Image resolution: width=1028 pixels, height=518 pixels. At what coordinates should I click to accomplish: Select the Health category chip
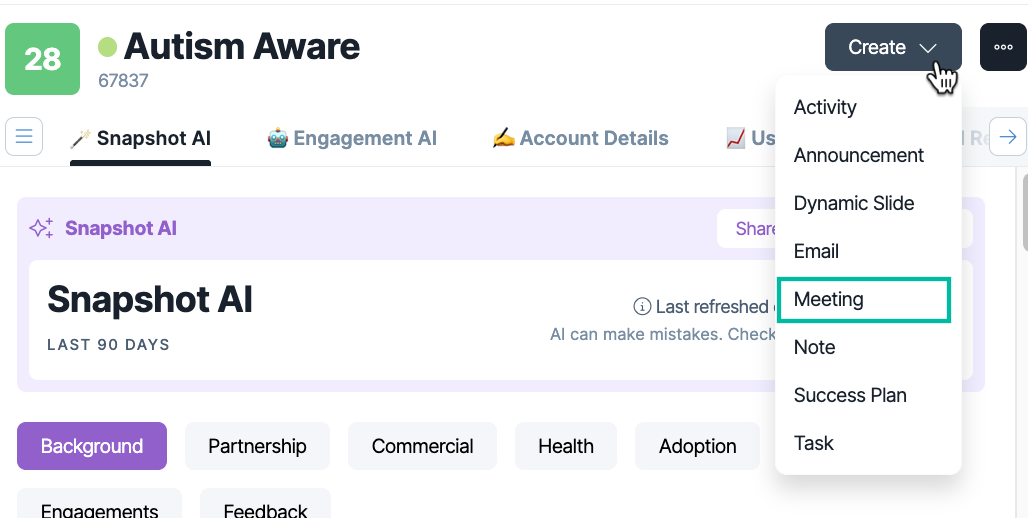[x=566, y=446]
